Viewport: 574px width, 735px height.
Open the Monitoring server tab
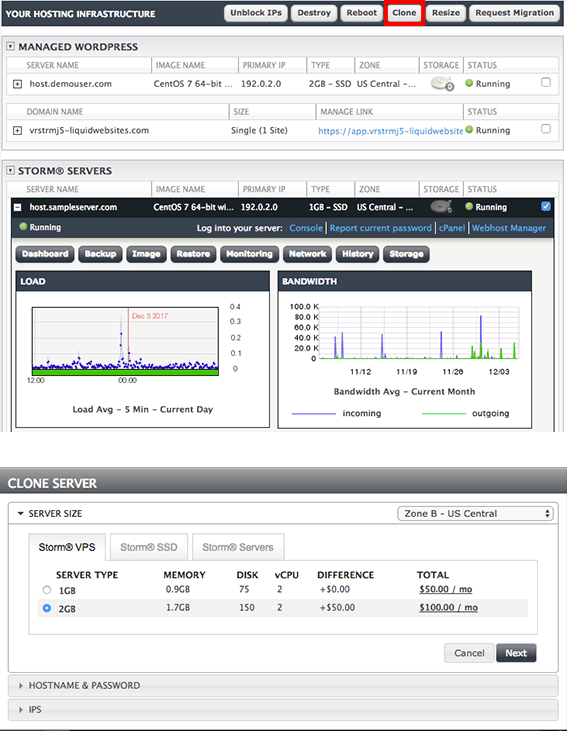(249, 254)
